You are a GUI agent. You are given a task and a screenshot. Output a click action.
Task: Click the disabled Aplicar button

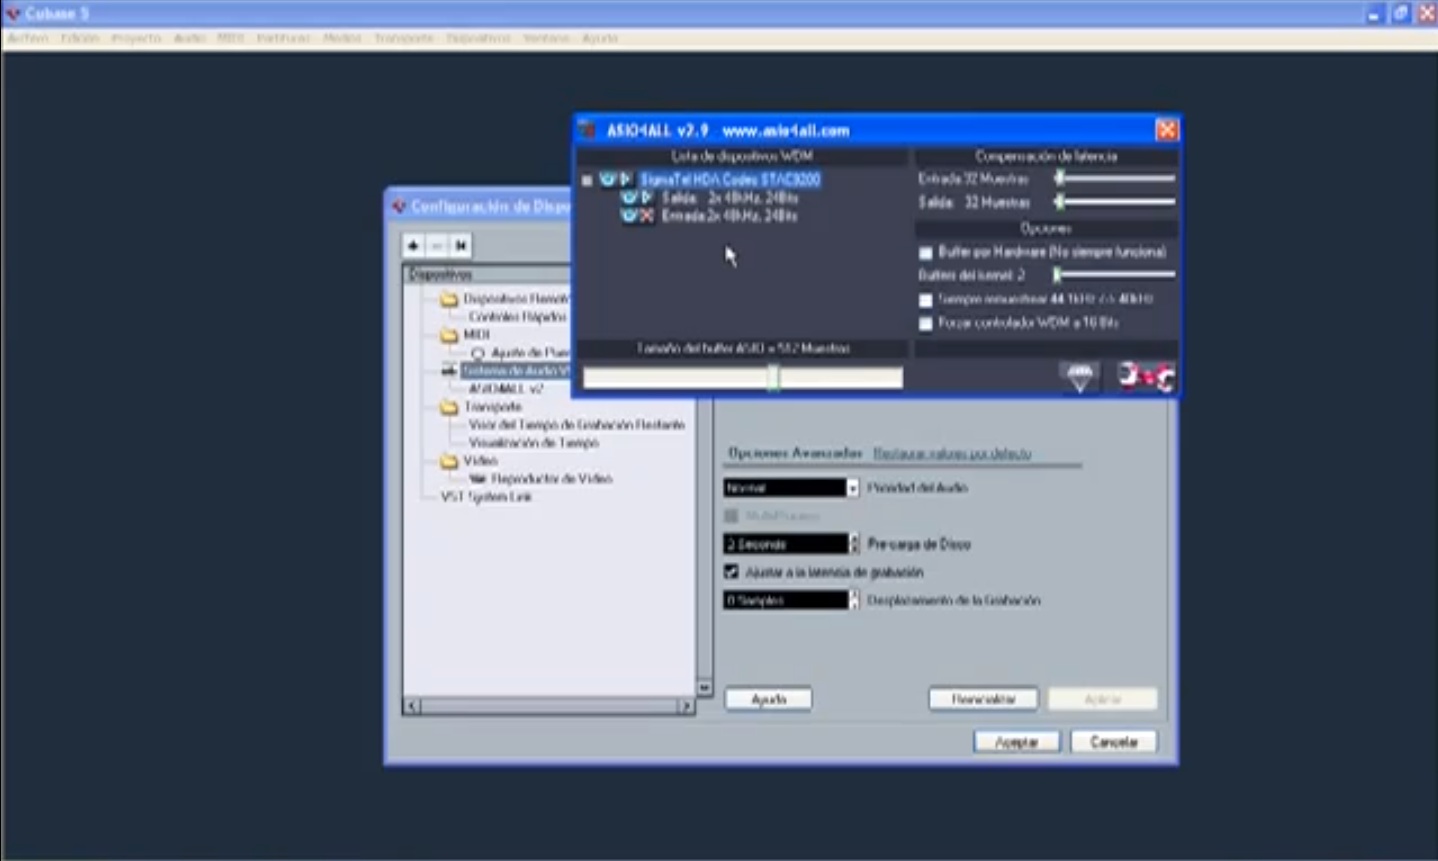tap(1103, 699)
